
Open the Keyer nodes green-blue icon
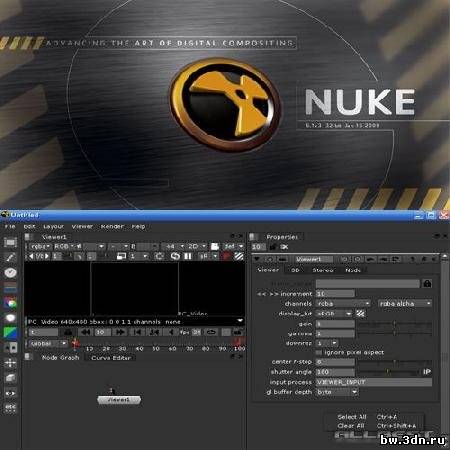pyautogui.click(x=10, y=333)
